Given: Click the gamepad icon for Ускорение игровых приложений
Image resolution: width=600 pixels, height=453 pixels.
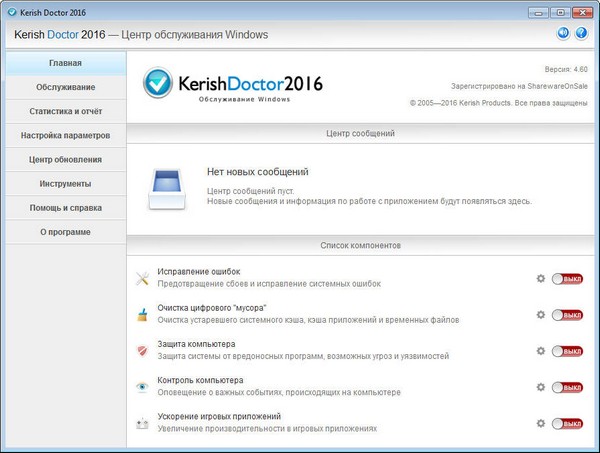Looking at the screenshot, I should click(142, 423).
